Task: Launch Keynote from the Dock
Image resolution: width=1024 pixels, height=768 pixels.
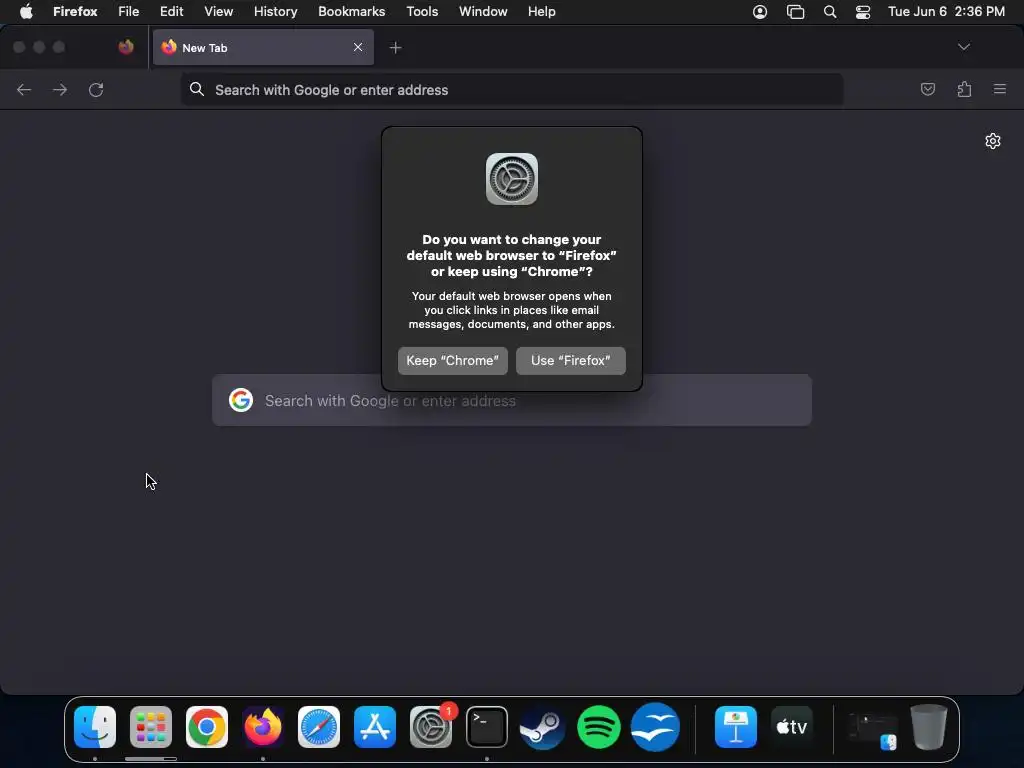Action: coord(736,727)
